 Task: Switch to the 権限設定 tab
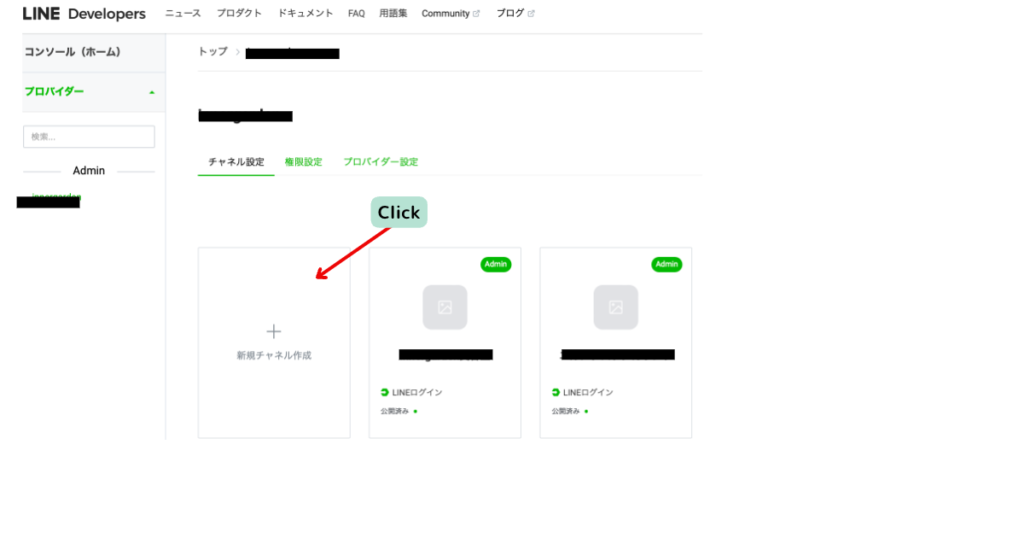303,162
